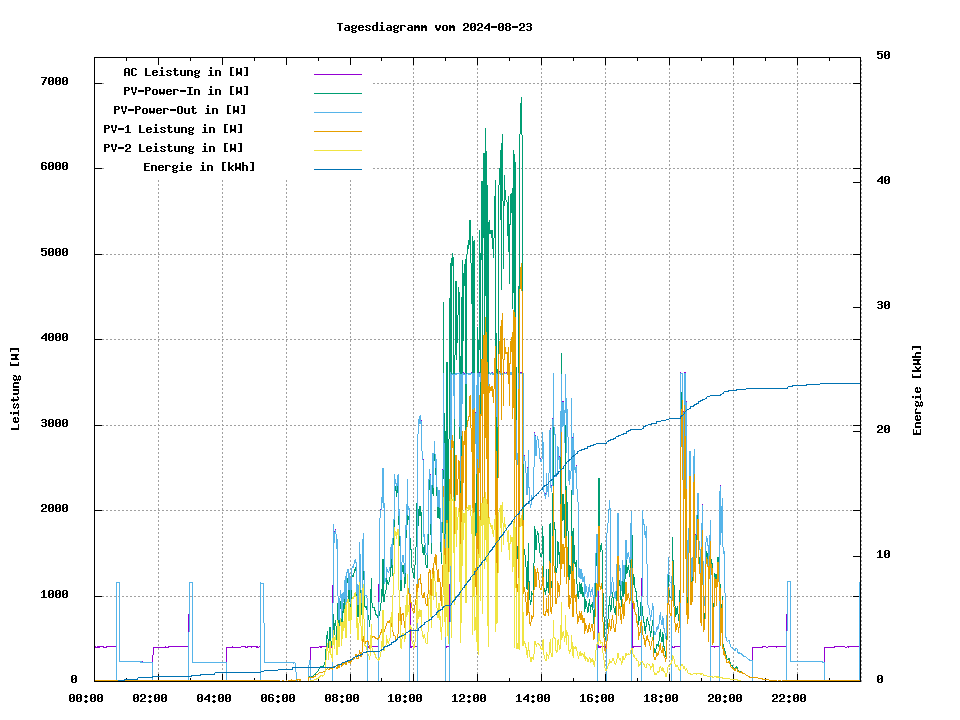The height and width of the screenshot is (720, 960).
Task: Click the 12:00 time axis label
Action: 469,698
